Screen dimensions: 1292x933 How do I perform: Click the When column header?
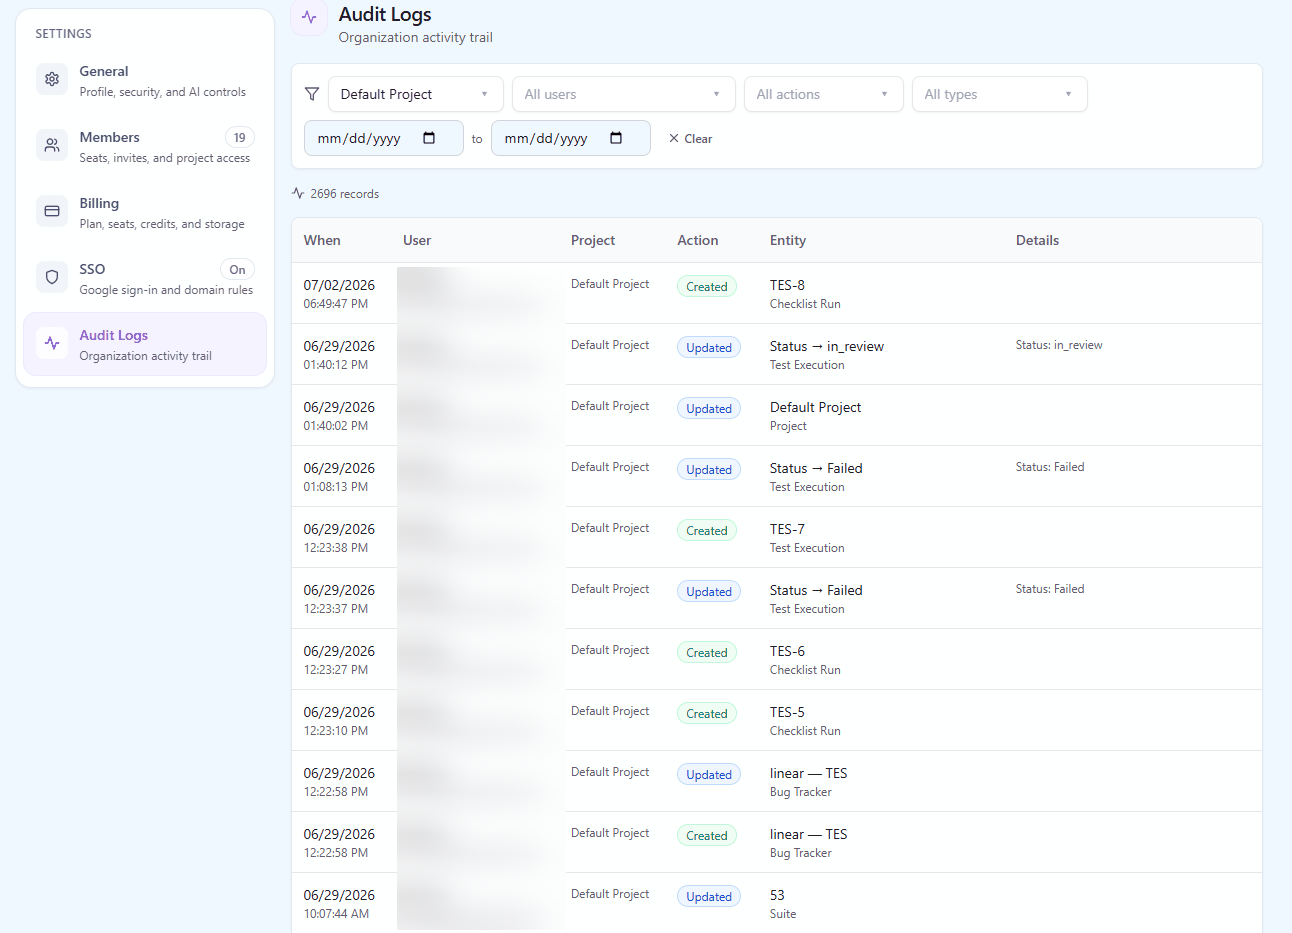pos(322,240)
